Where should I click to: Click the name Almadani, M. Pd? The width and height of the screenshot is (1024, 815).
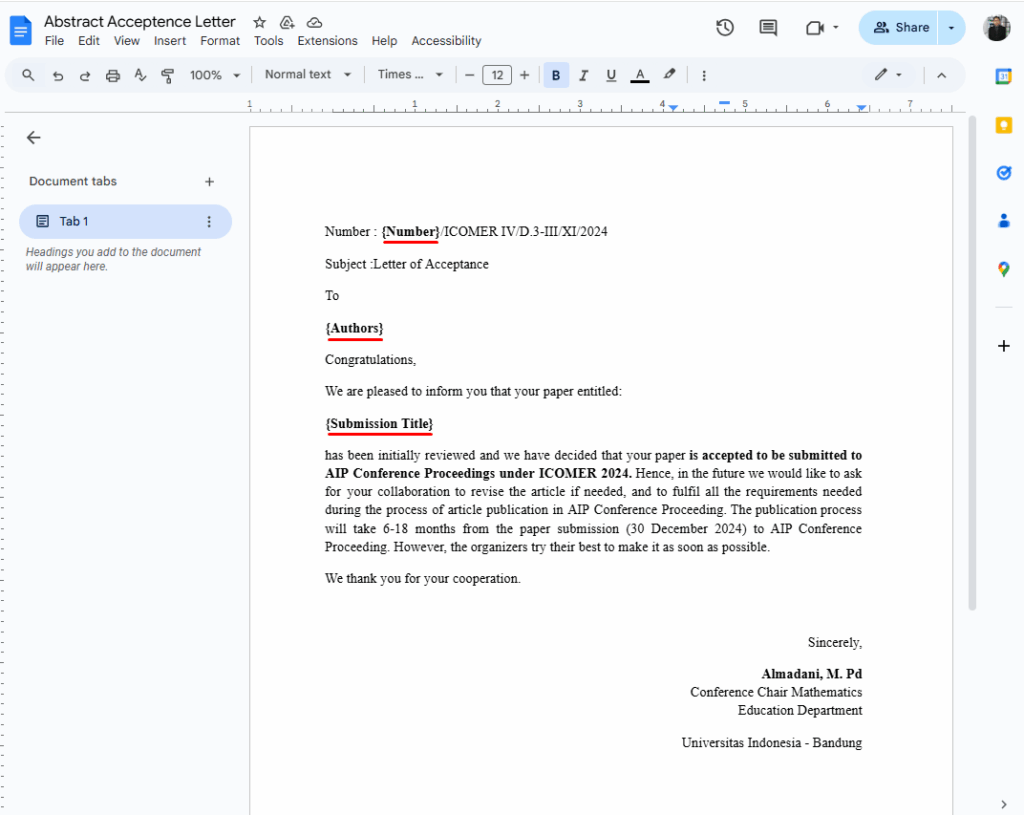coord(811,673)
